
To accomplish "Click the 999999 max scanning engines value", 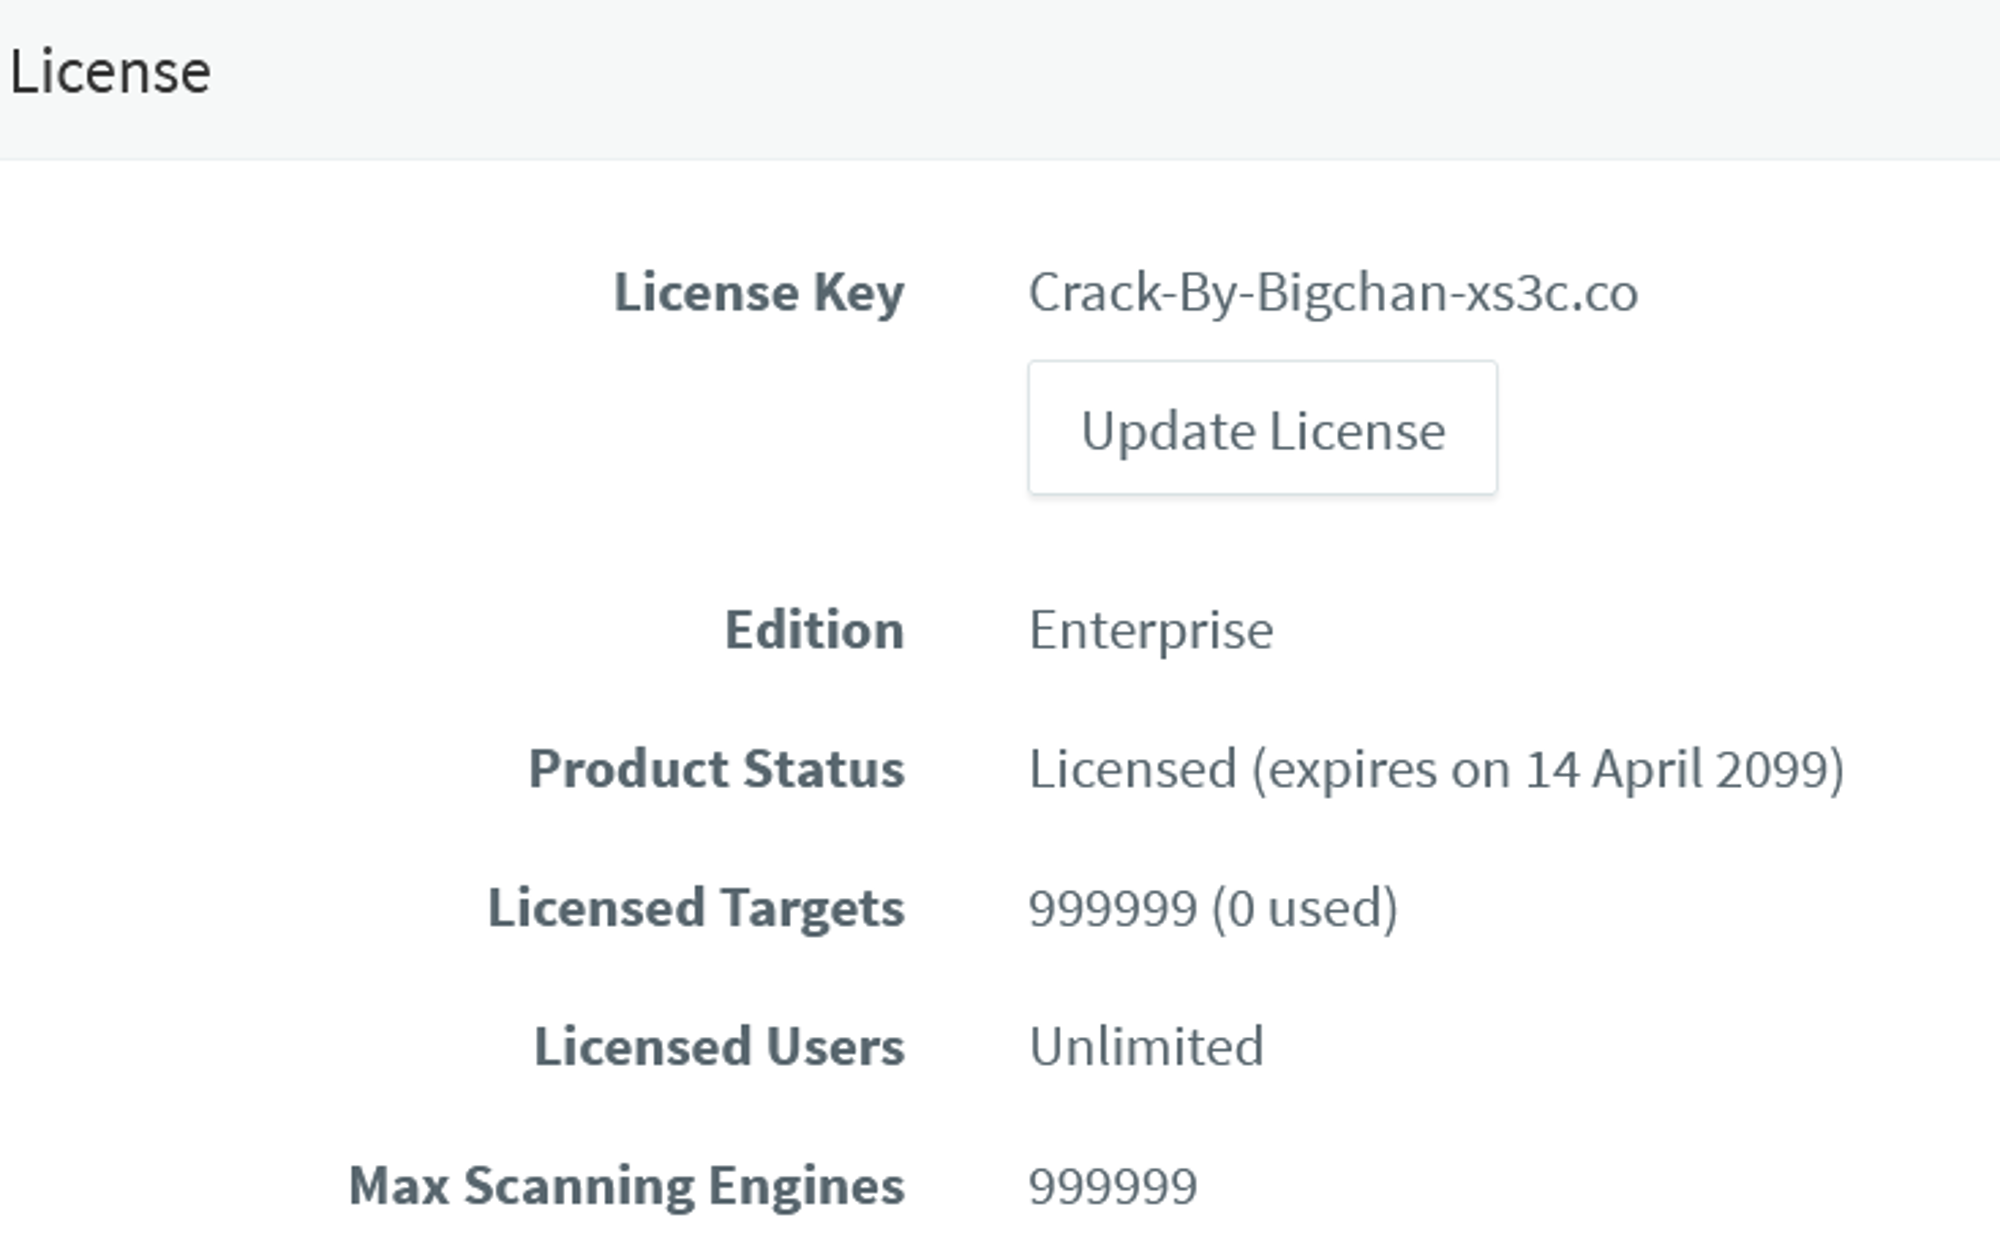I will [1112, 1186].
